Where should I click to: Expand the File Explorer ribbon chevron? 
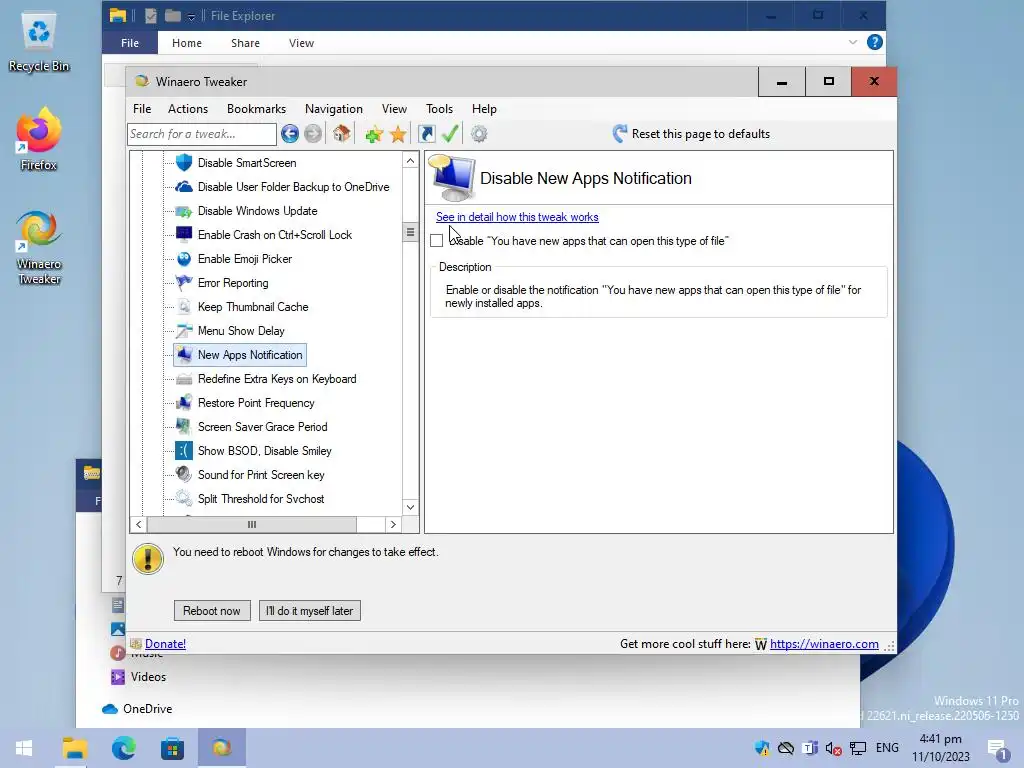[x=852, y=42]
